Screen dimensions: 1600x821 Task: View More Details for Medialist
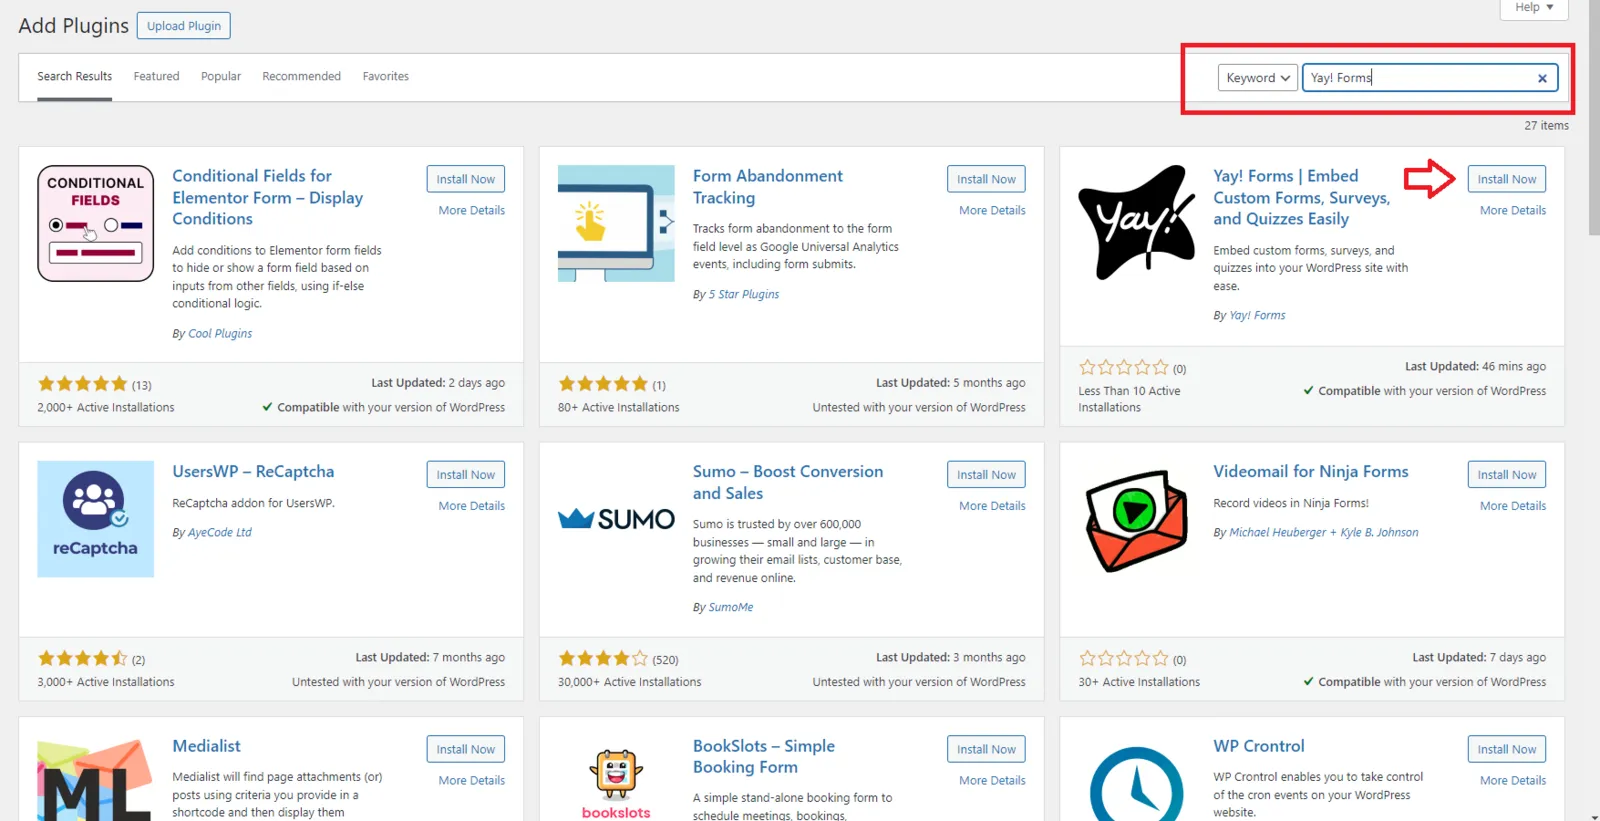(471, 780)
